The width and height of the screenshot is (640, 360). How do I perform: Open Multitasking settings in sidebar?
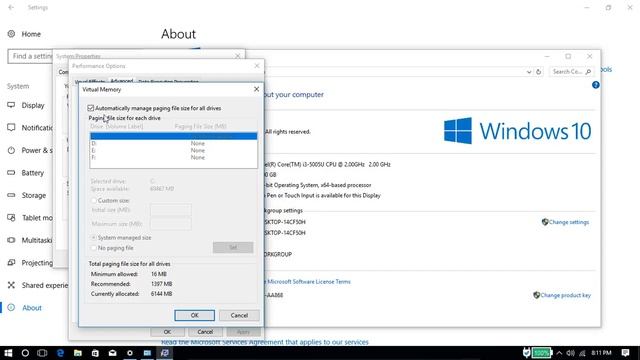pos(30,240)
